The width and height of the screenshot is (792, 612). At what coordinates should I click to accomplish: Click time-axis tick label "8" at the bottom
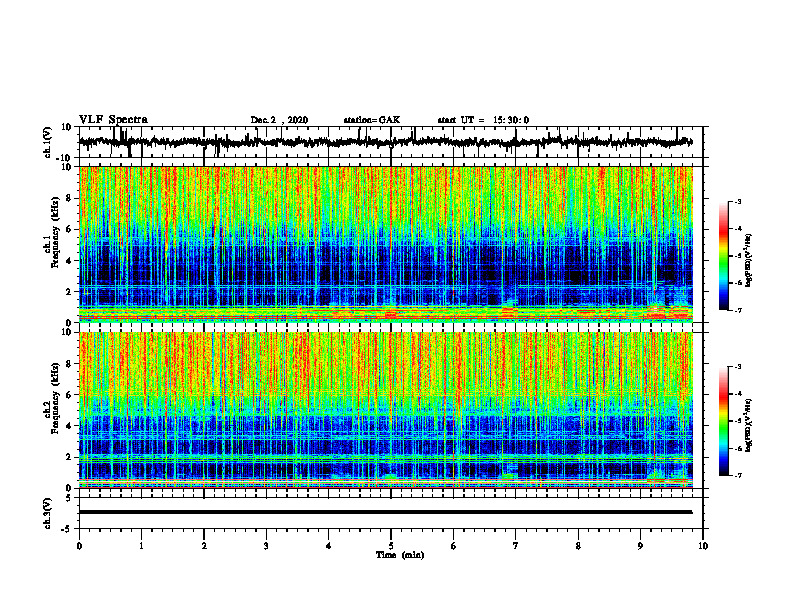pyautogui.click(x=578, y=546)
